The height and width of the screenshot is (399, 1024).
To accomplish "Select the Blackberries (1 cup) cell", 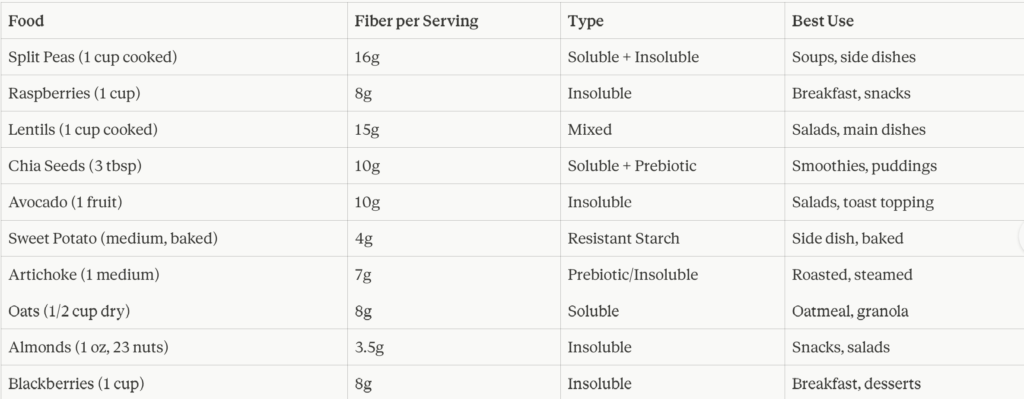I will tap(174, 383).
